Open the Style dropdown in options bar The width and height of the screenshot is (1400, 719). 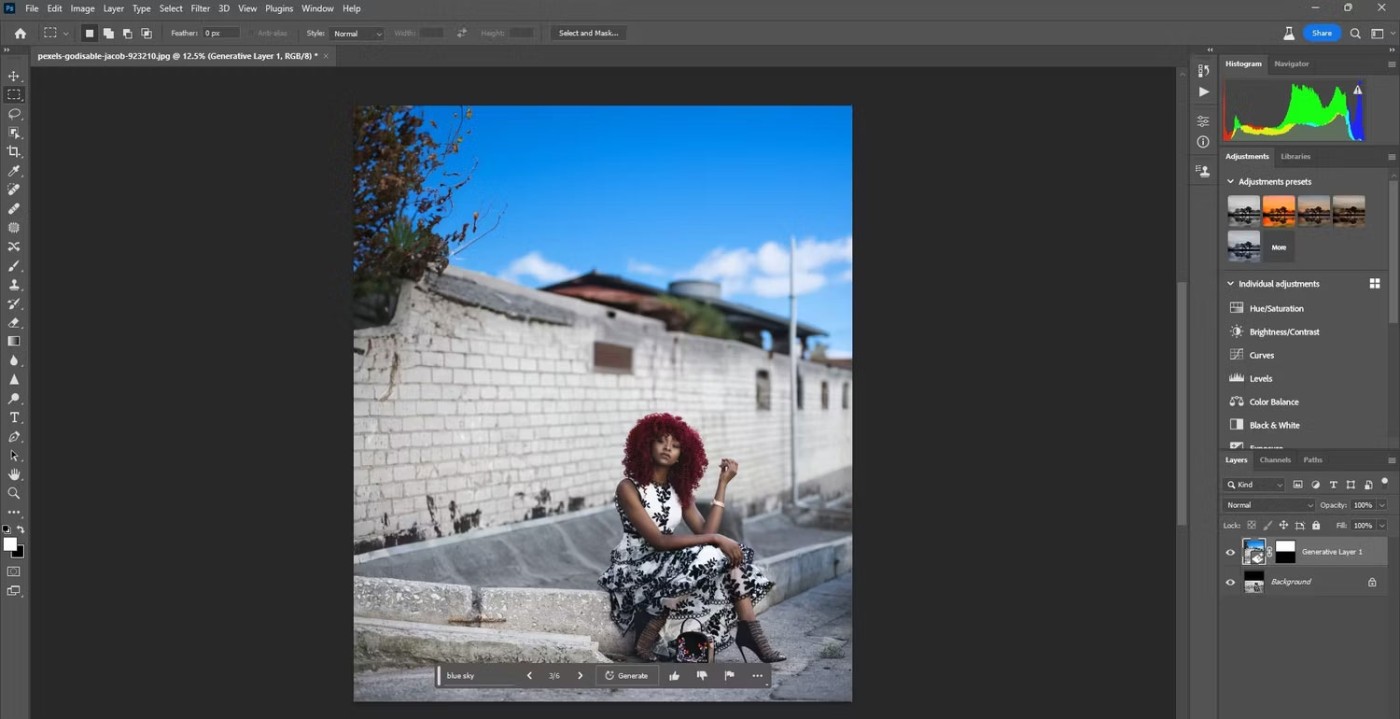[x=357, y=33]
